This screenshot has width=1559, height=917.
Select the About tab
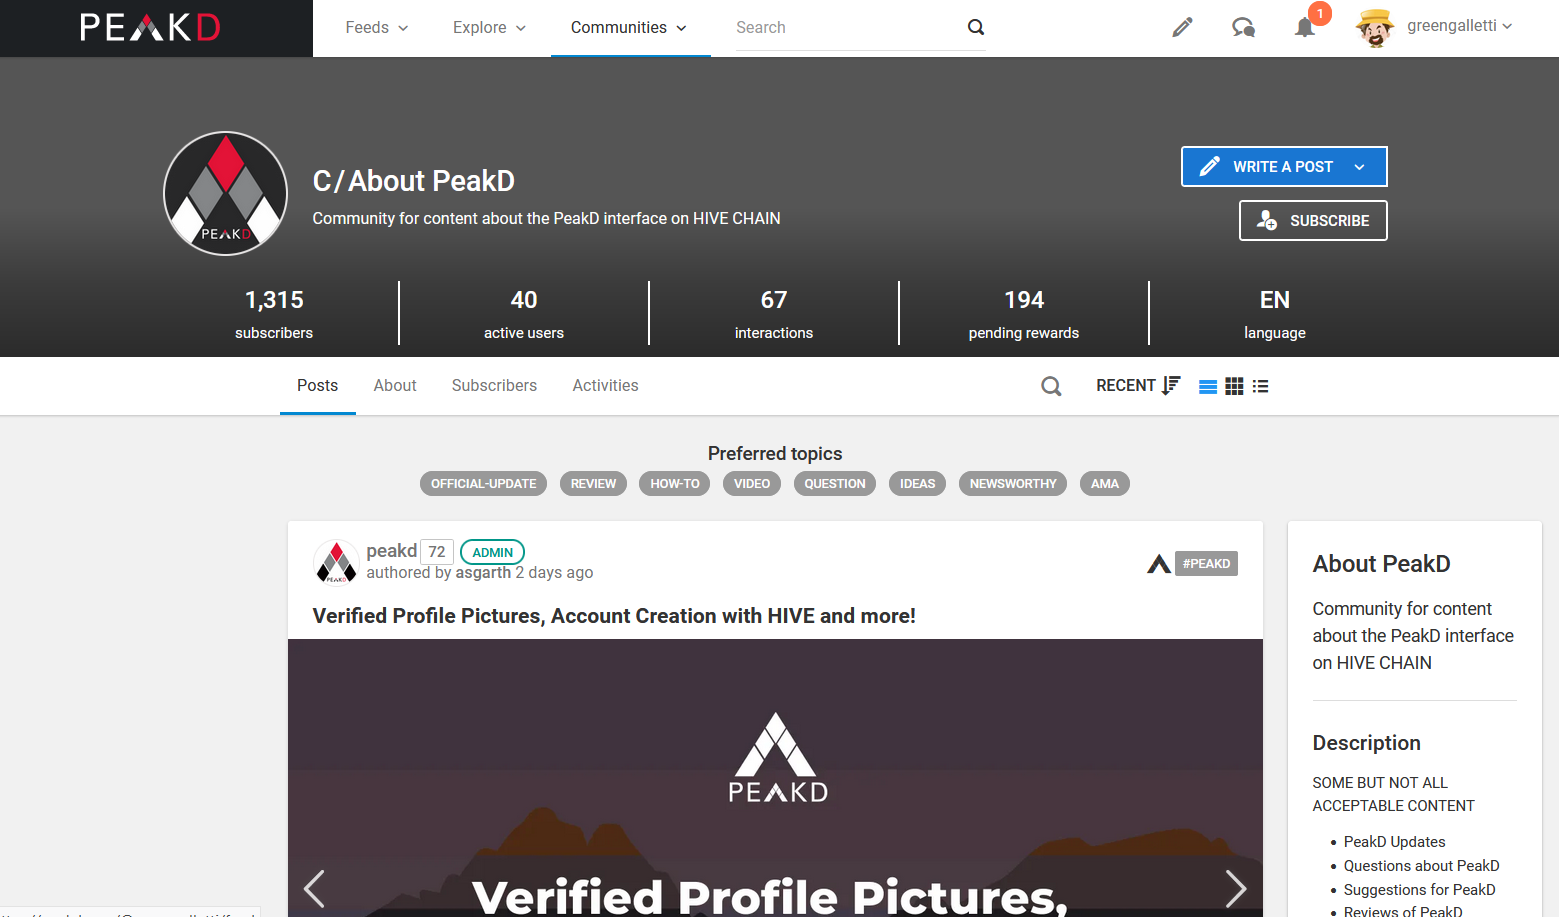[395, 386]
